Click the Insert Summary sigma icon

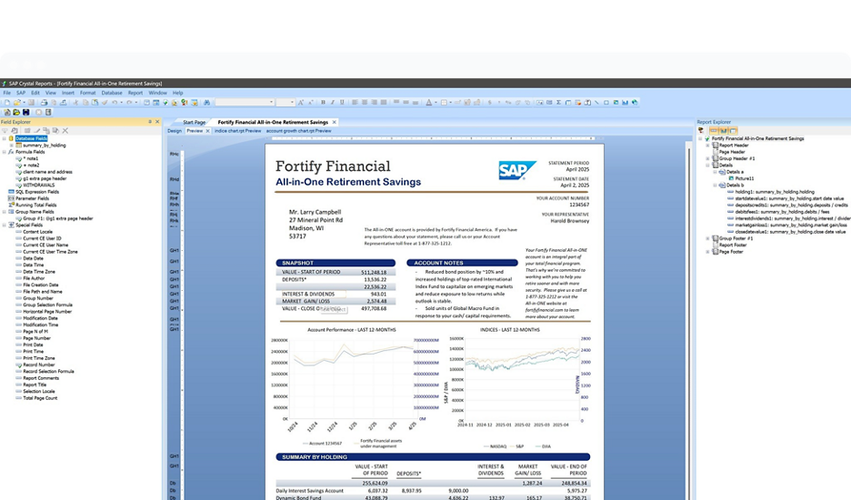(x=559, y=102)
